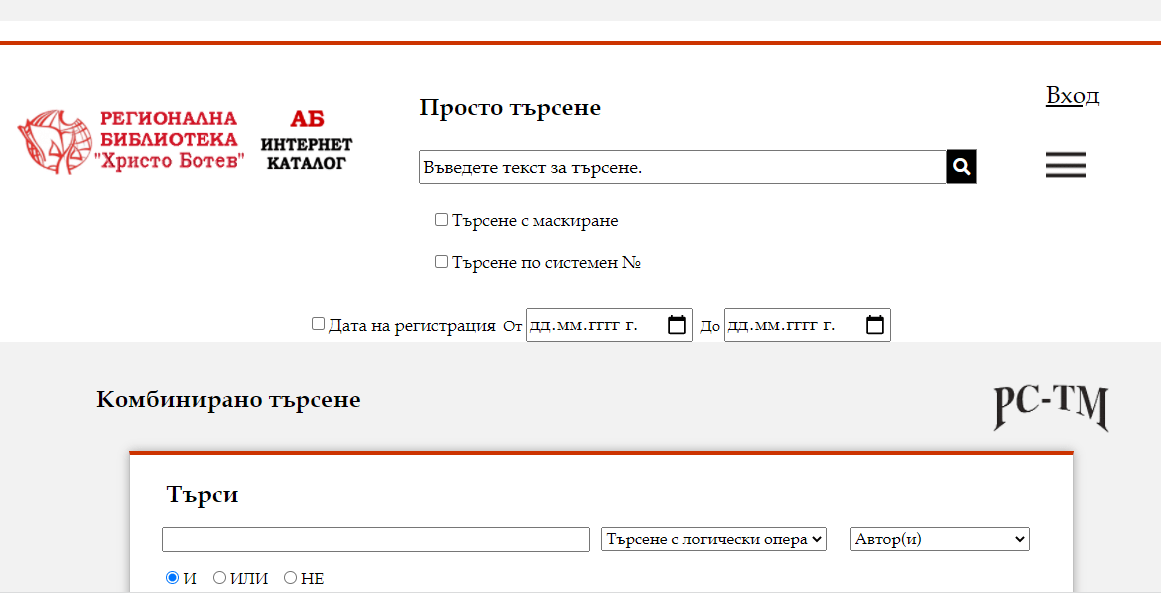
Task: Open the logical operators search dropdown
Action: point(712,538)
